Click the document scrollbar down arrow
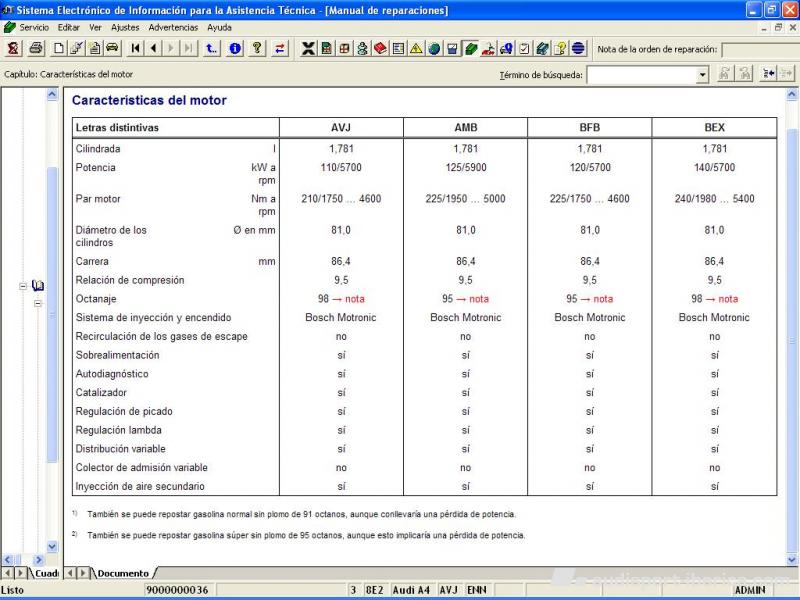Image resolution: width=800 pixels, height=600 pixels. pyautogui.click(x=791, y=560)
